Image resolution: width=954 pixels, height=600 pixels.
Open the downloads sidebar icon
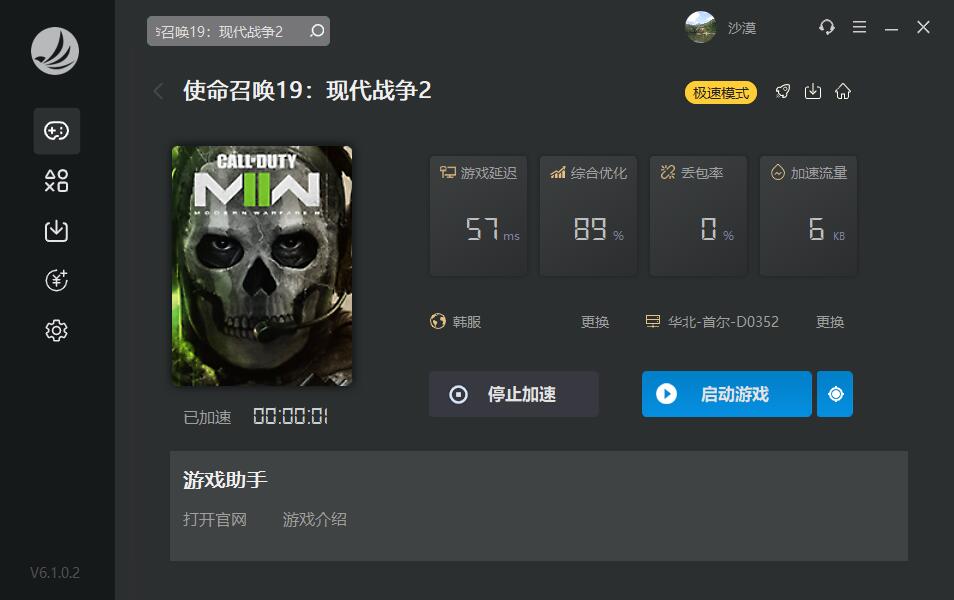point(57,231)
